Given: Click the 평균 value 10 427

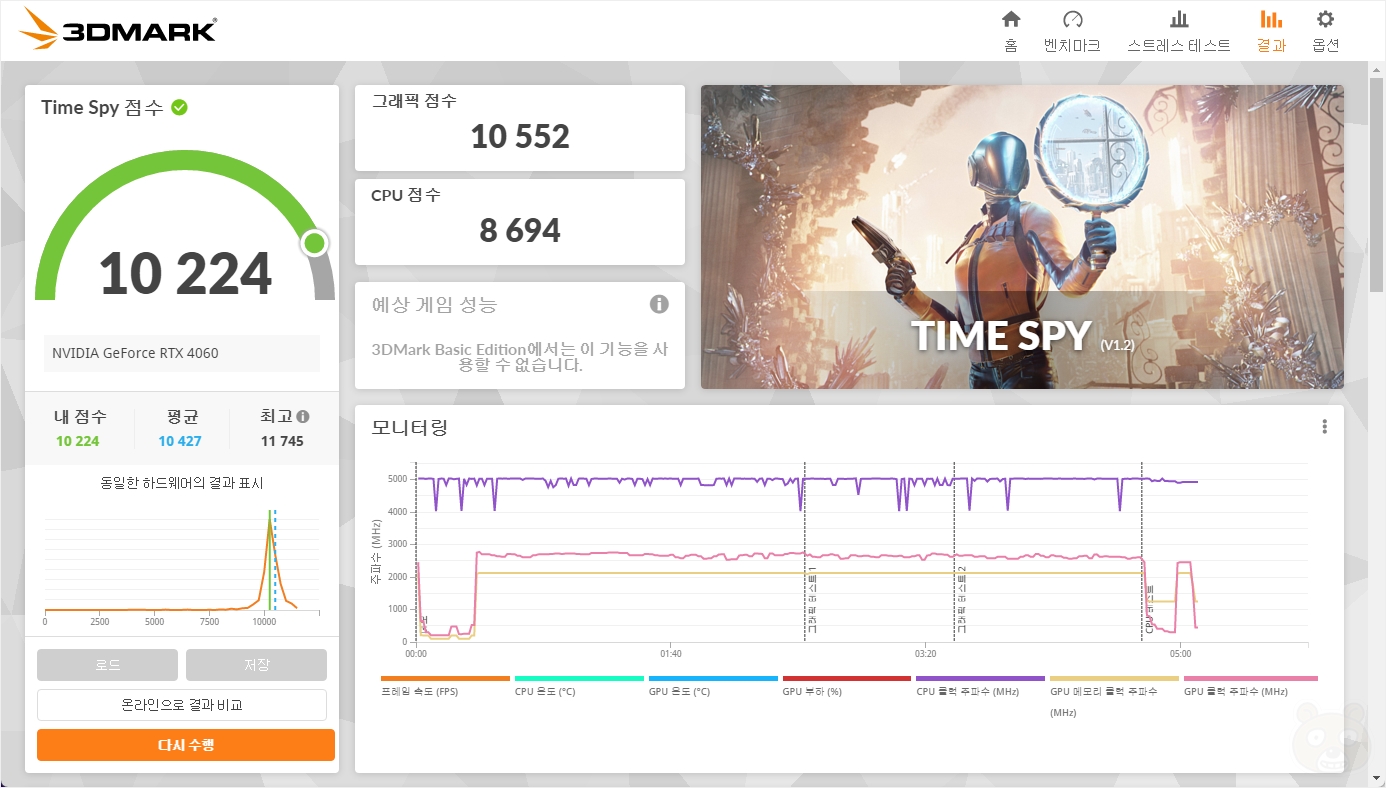Looking at the screenshot, I should [180, 441].
